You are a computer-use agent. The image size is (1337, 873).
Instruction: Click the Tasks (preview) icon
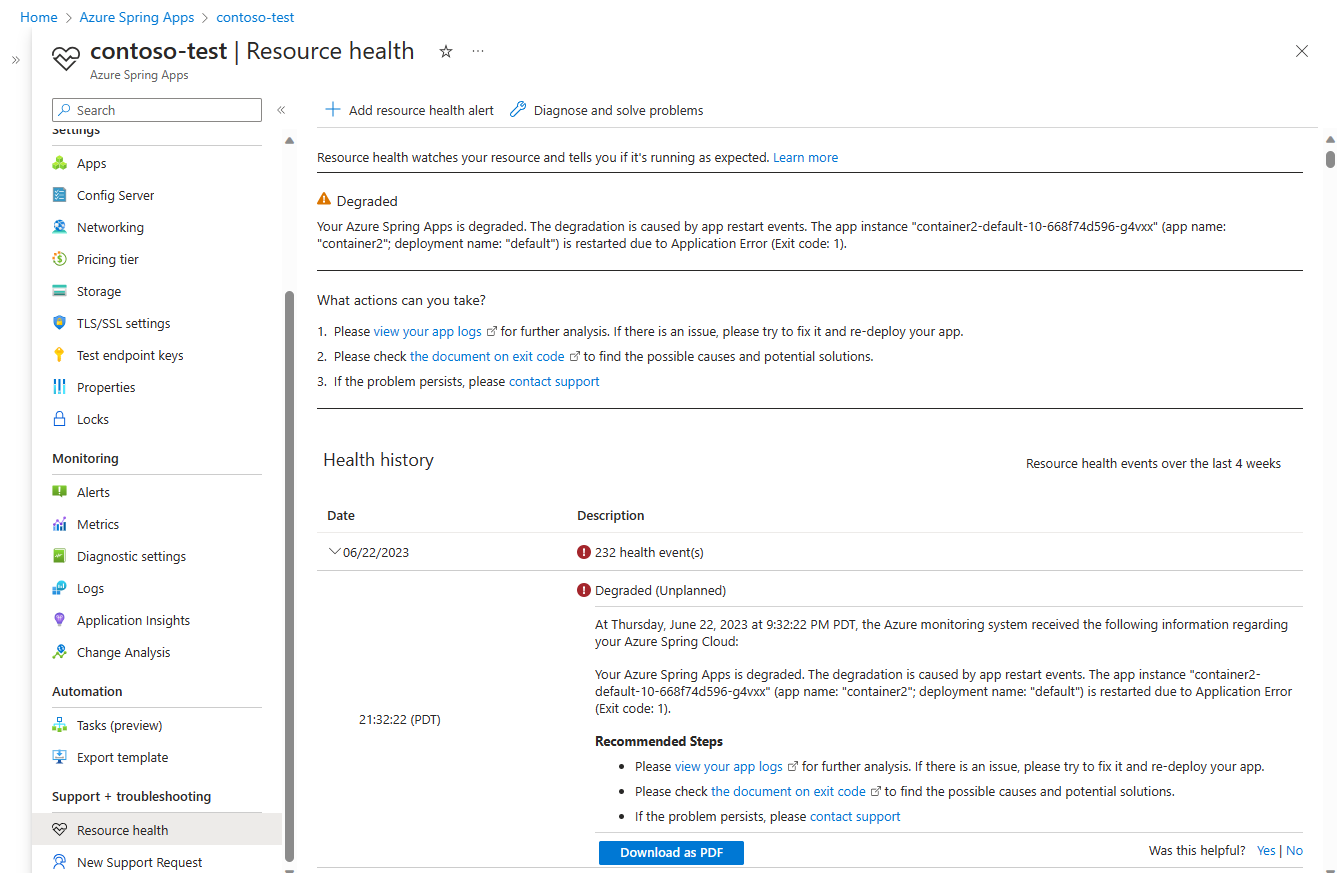coord(60,725)
